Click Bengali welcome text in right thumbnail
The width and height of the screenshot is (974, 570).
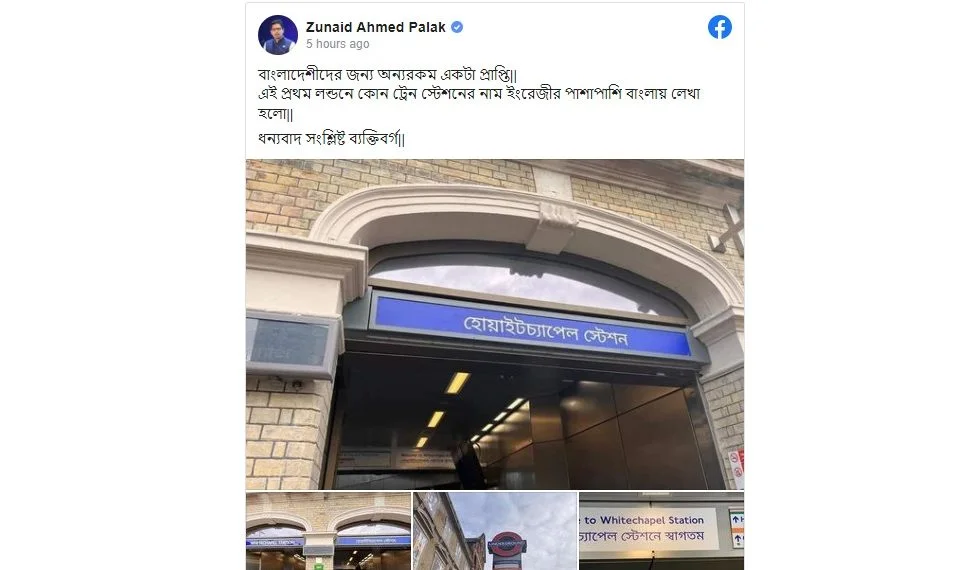642,536
